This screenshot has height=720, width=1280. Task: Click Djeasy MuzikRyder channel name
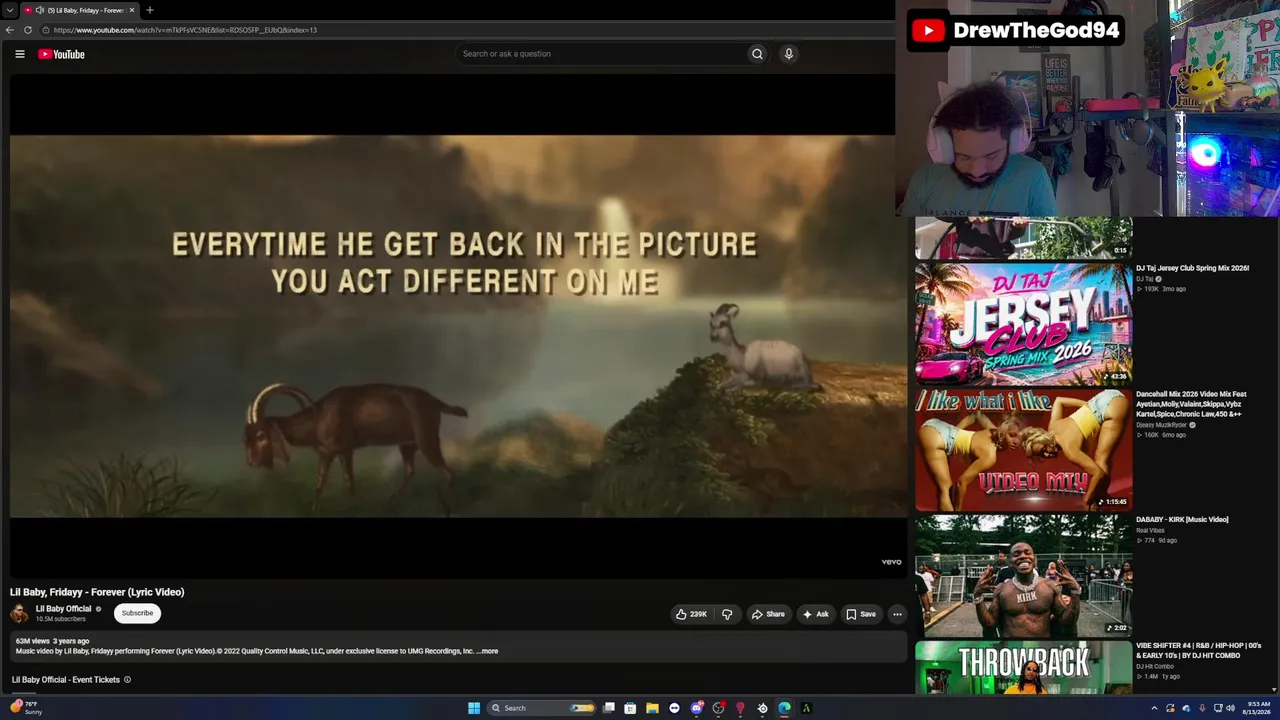point(1161,425)
